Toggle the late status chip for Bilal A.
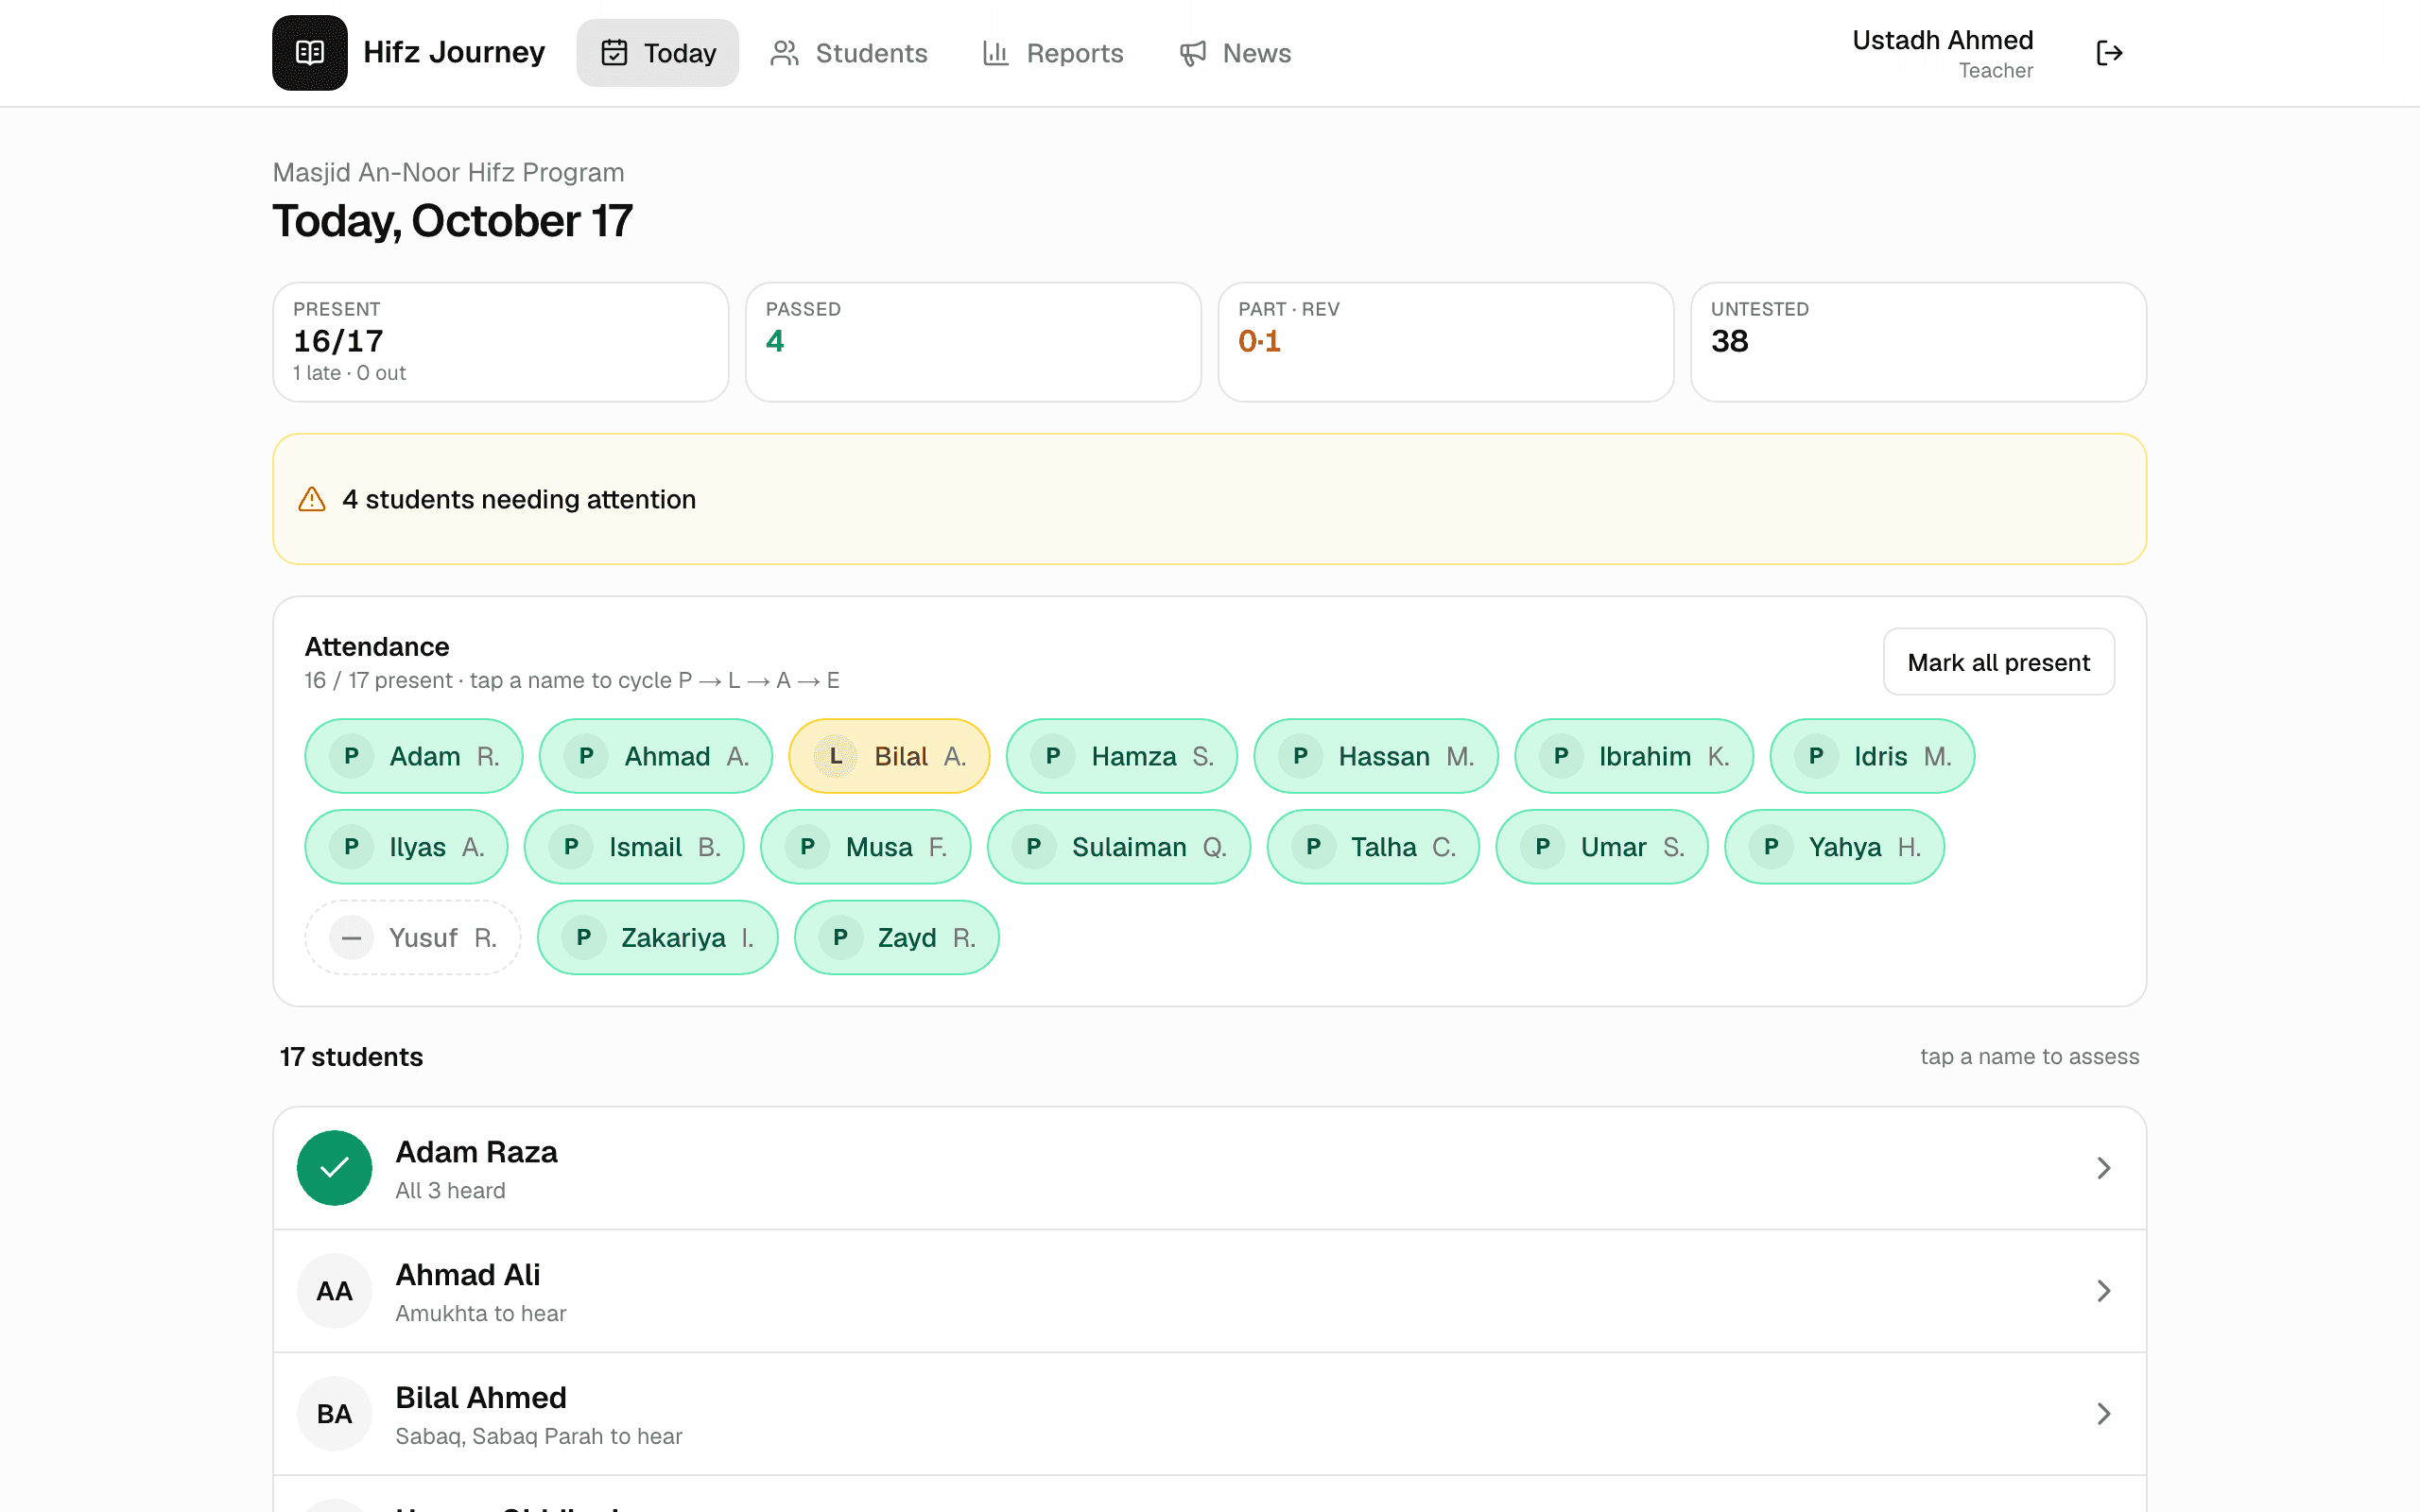2420x1512 pixels. click(x=889, y=756)
